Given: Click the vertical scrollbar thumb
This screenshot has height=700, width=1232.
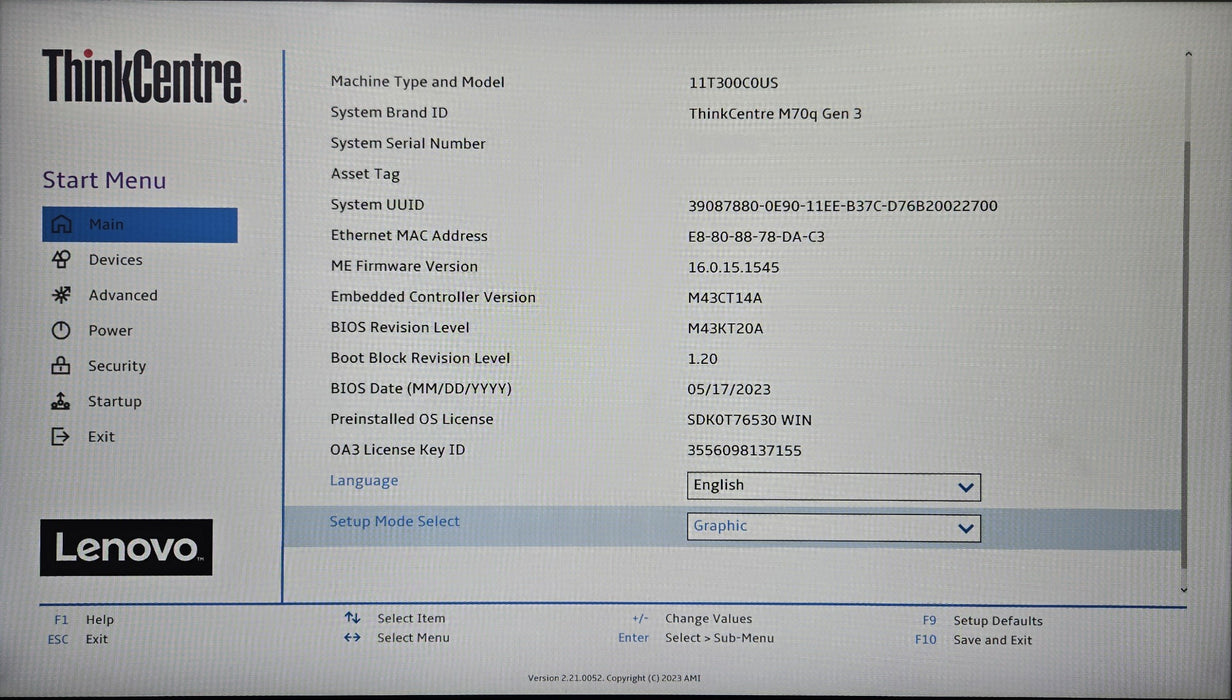Looking at the screenshot, I should (x=1186, y=355).
